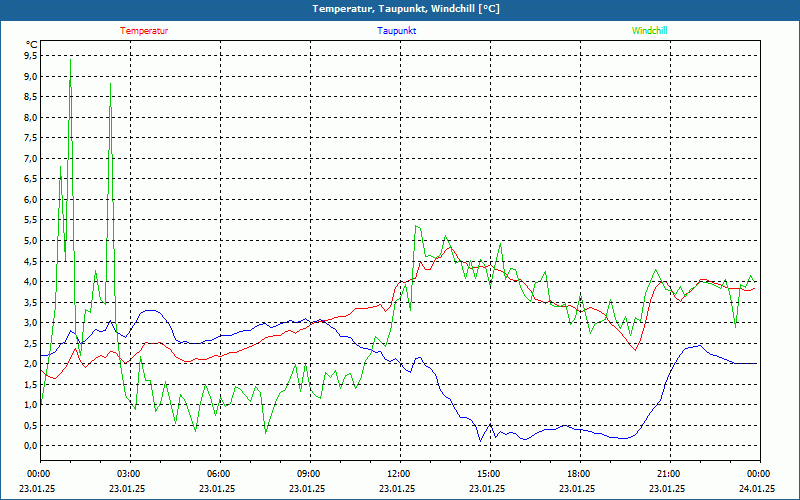Click the 06:00 time label on x-axis
The width and height of the screenshot is (800, 500).
(218, 474)
